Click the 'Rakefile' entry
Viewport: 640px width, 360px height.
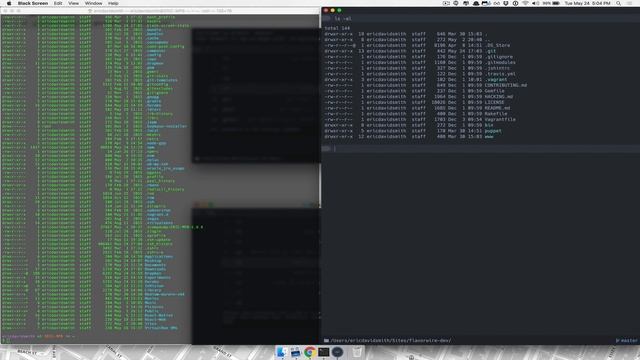(x=496, y=114)
